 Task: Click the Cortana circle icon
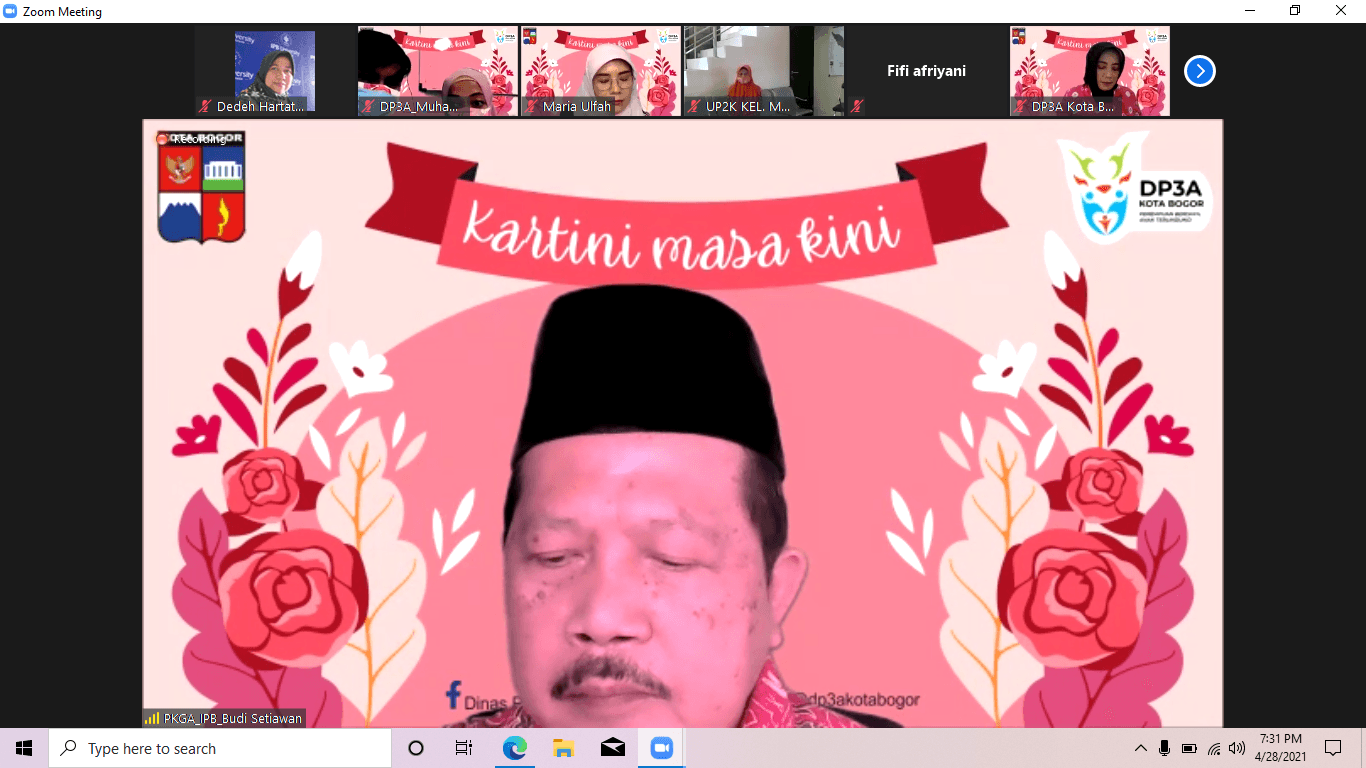(416, 748)
